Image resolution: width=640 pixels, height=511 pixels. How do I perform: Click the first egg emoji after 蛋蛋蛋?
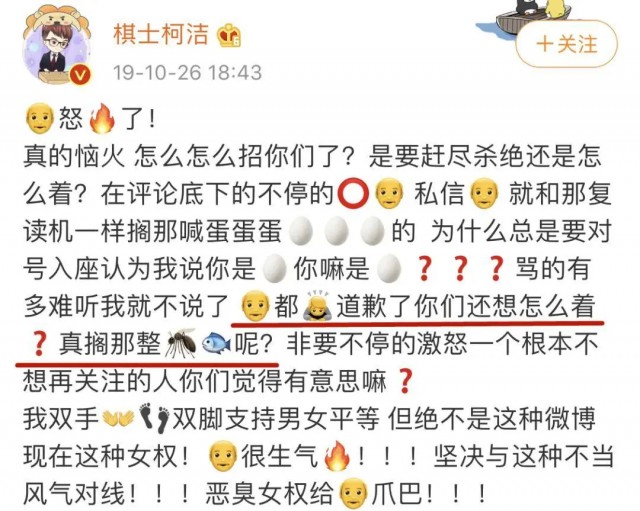click(301, 231)
